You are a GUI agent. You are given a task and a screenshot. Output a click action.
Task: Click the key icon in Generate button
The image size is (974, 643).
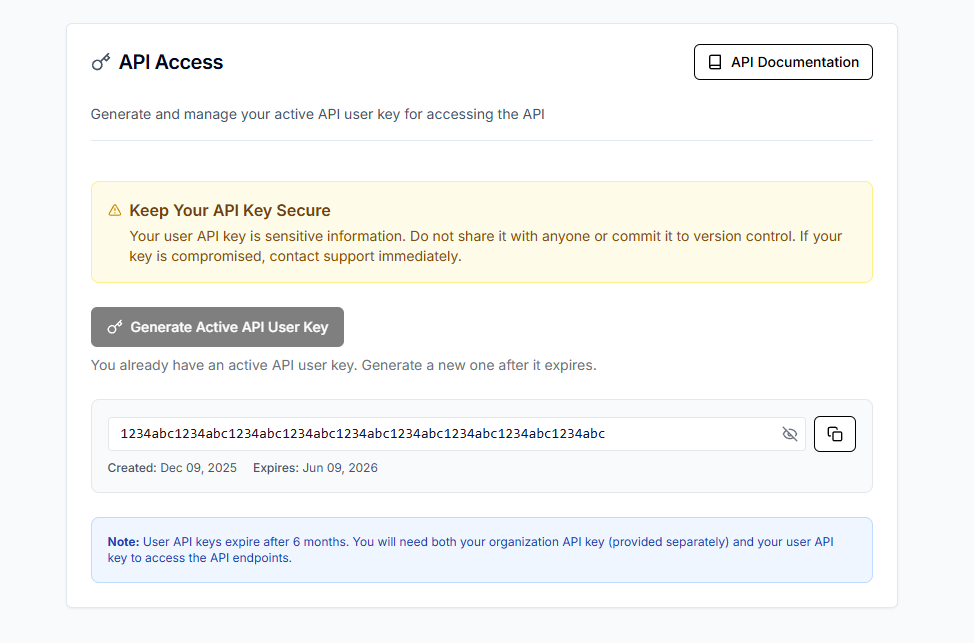coord(115,327)
